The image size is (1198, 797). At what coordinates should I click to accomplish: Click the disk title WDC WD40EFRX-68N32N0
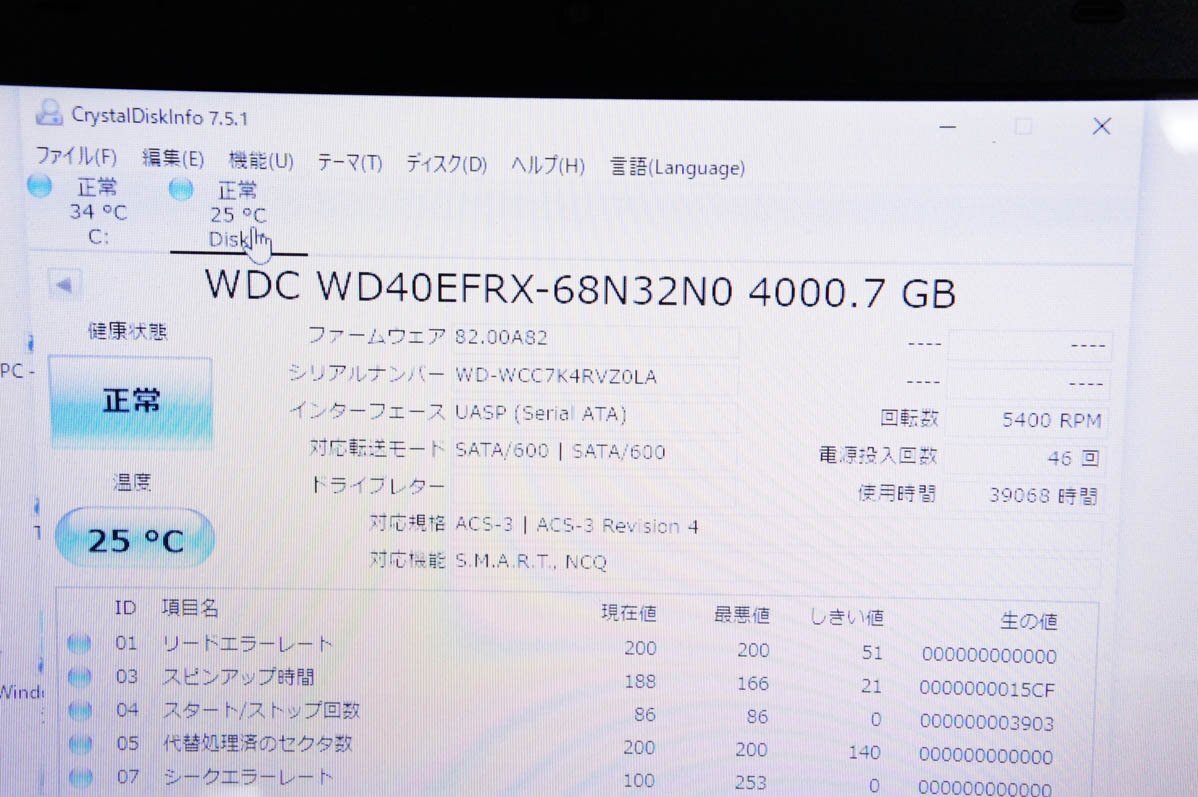click(468, 288)
